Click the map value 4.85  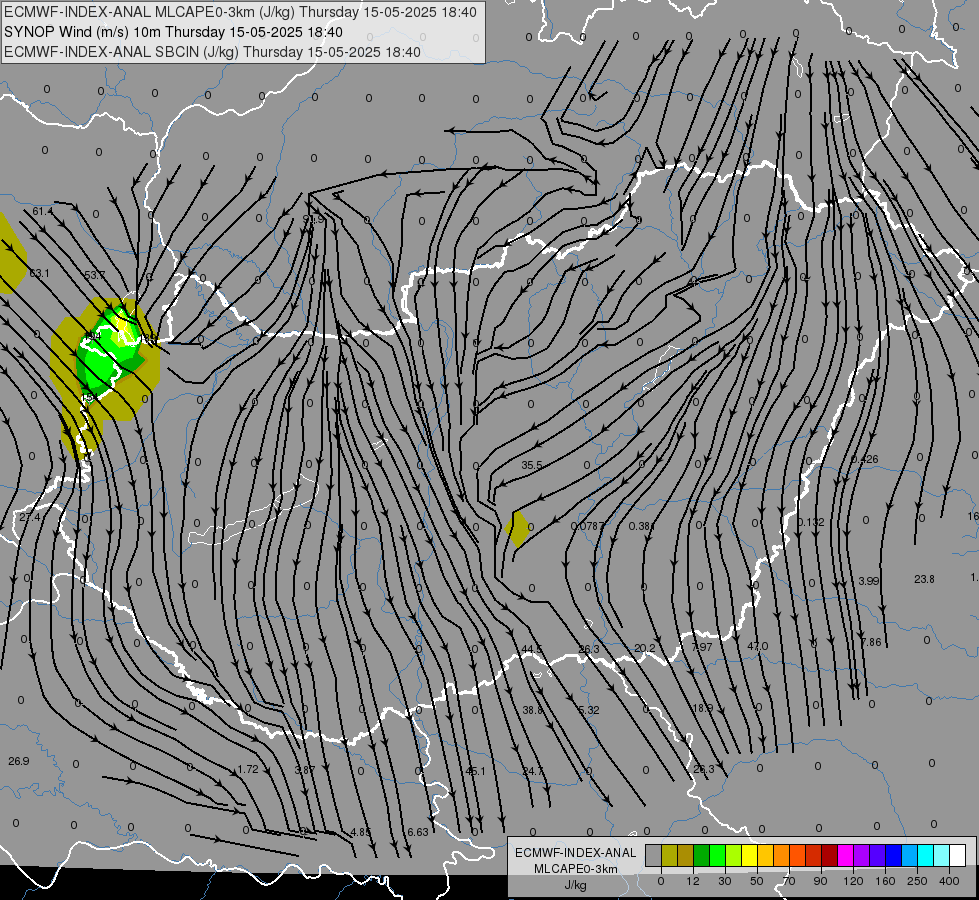(x=360, y=832)
